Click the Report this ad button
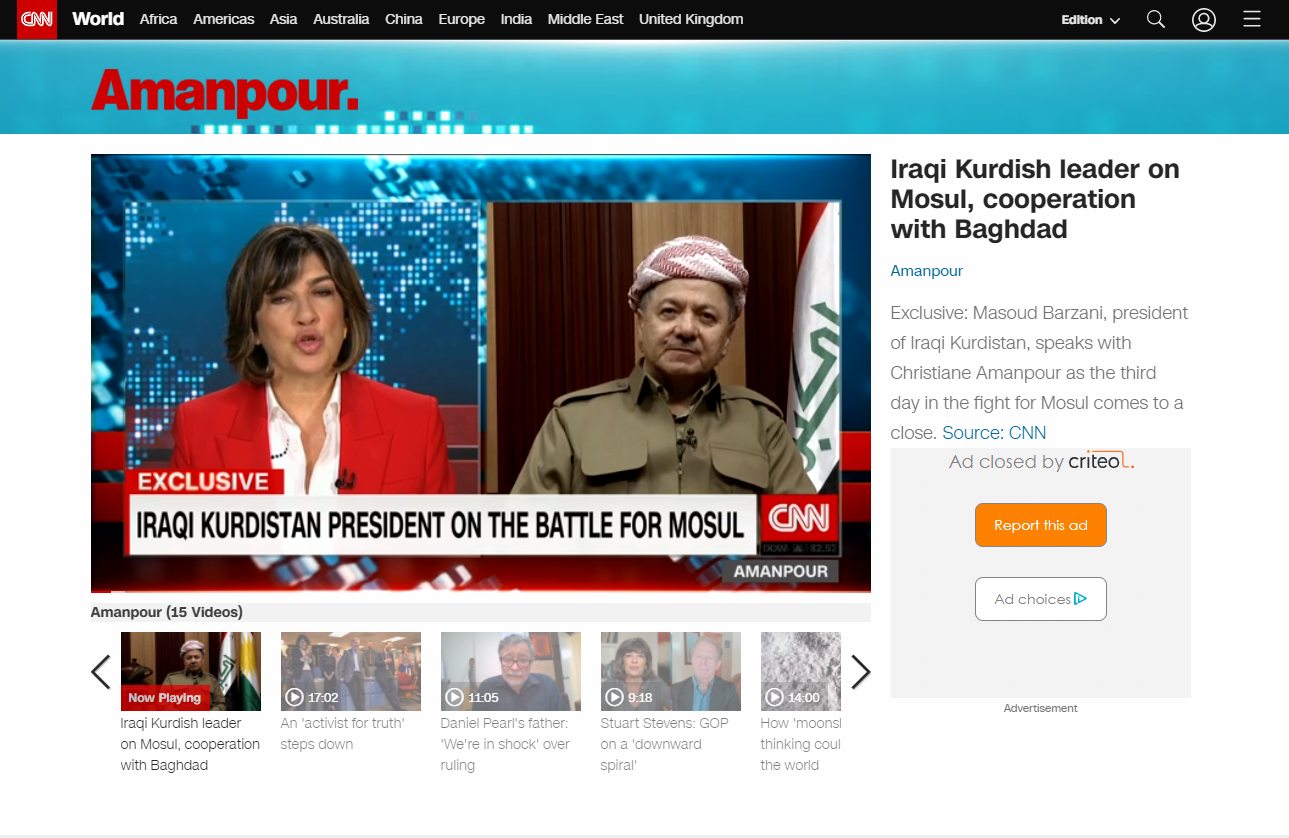 (x=1040, y=525)
